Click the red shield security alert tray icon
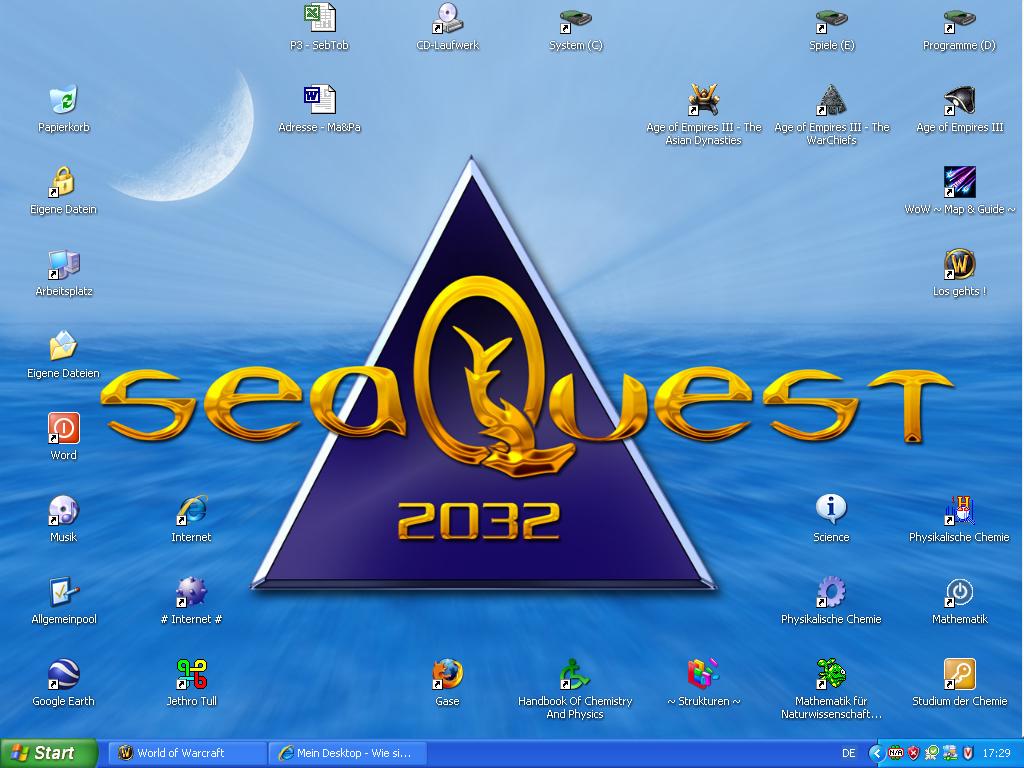 (913, 753)
